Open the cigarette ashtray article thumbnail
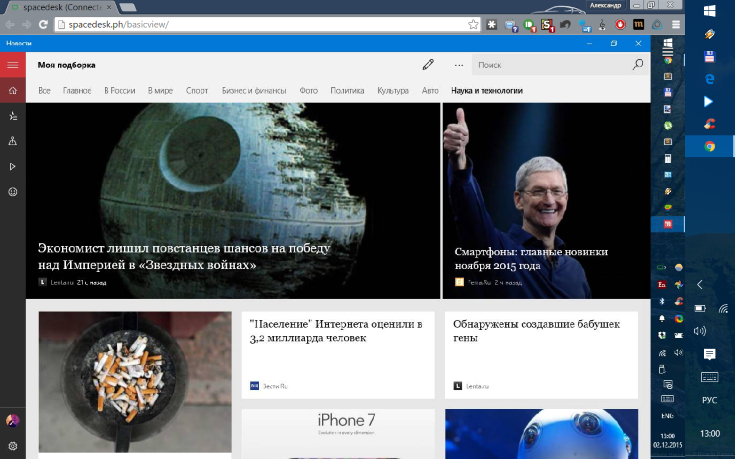The width and height of the screenshot is (735, 459). pyautogui.click(x=135, y=382)
